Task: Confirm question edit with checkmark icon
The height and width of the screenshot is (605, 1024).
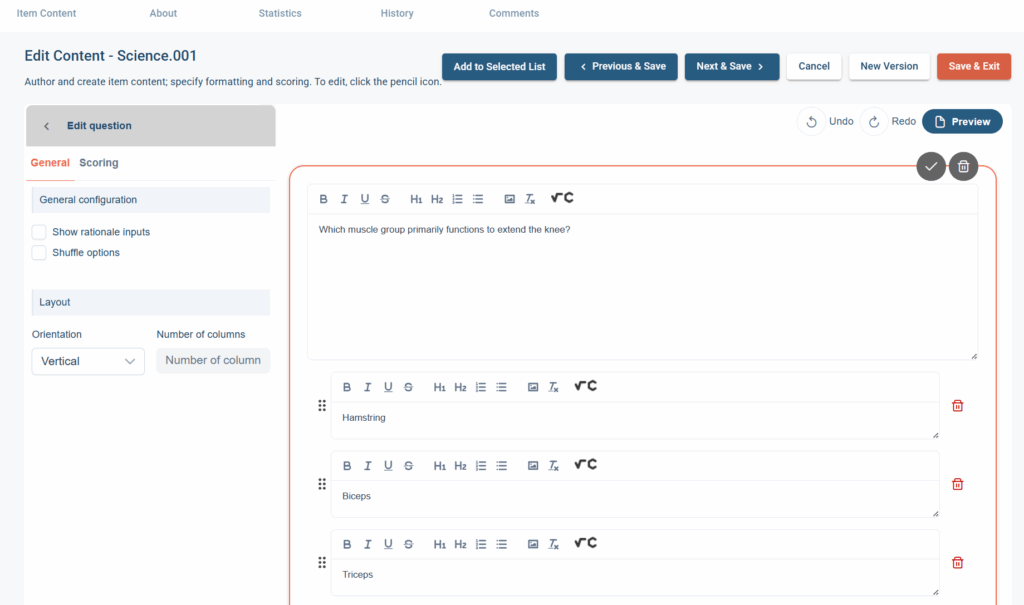Action: (931, 167)
